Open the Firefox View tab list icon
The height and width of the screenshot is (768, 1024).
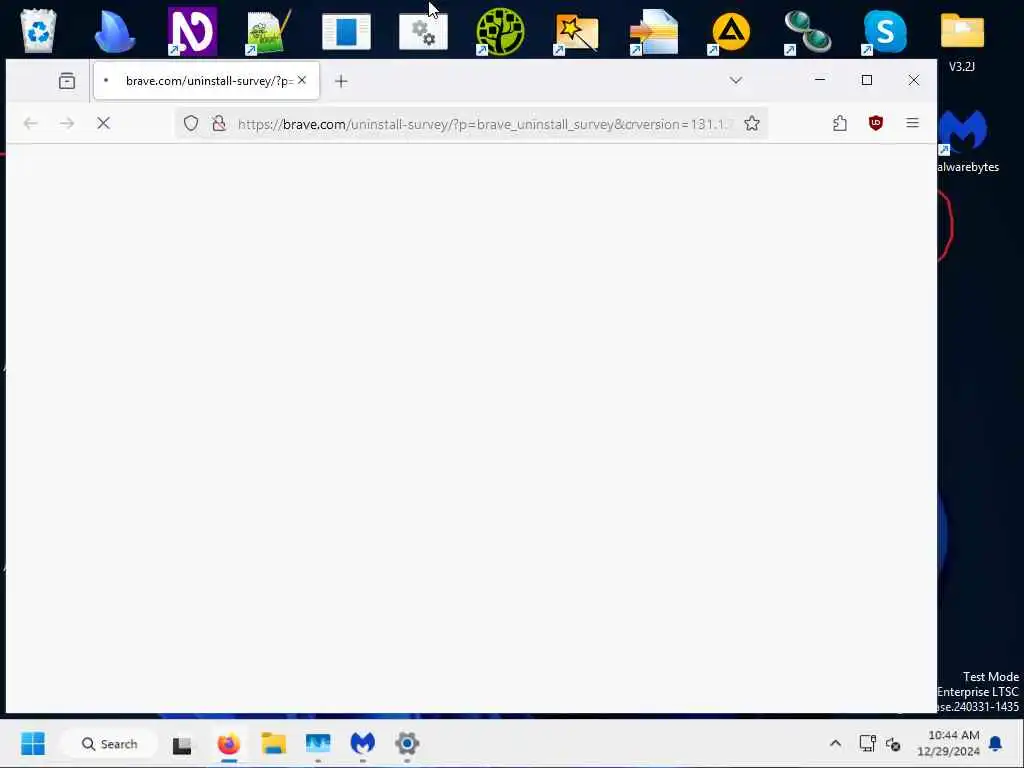(67, 81)
